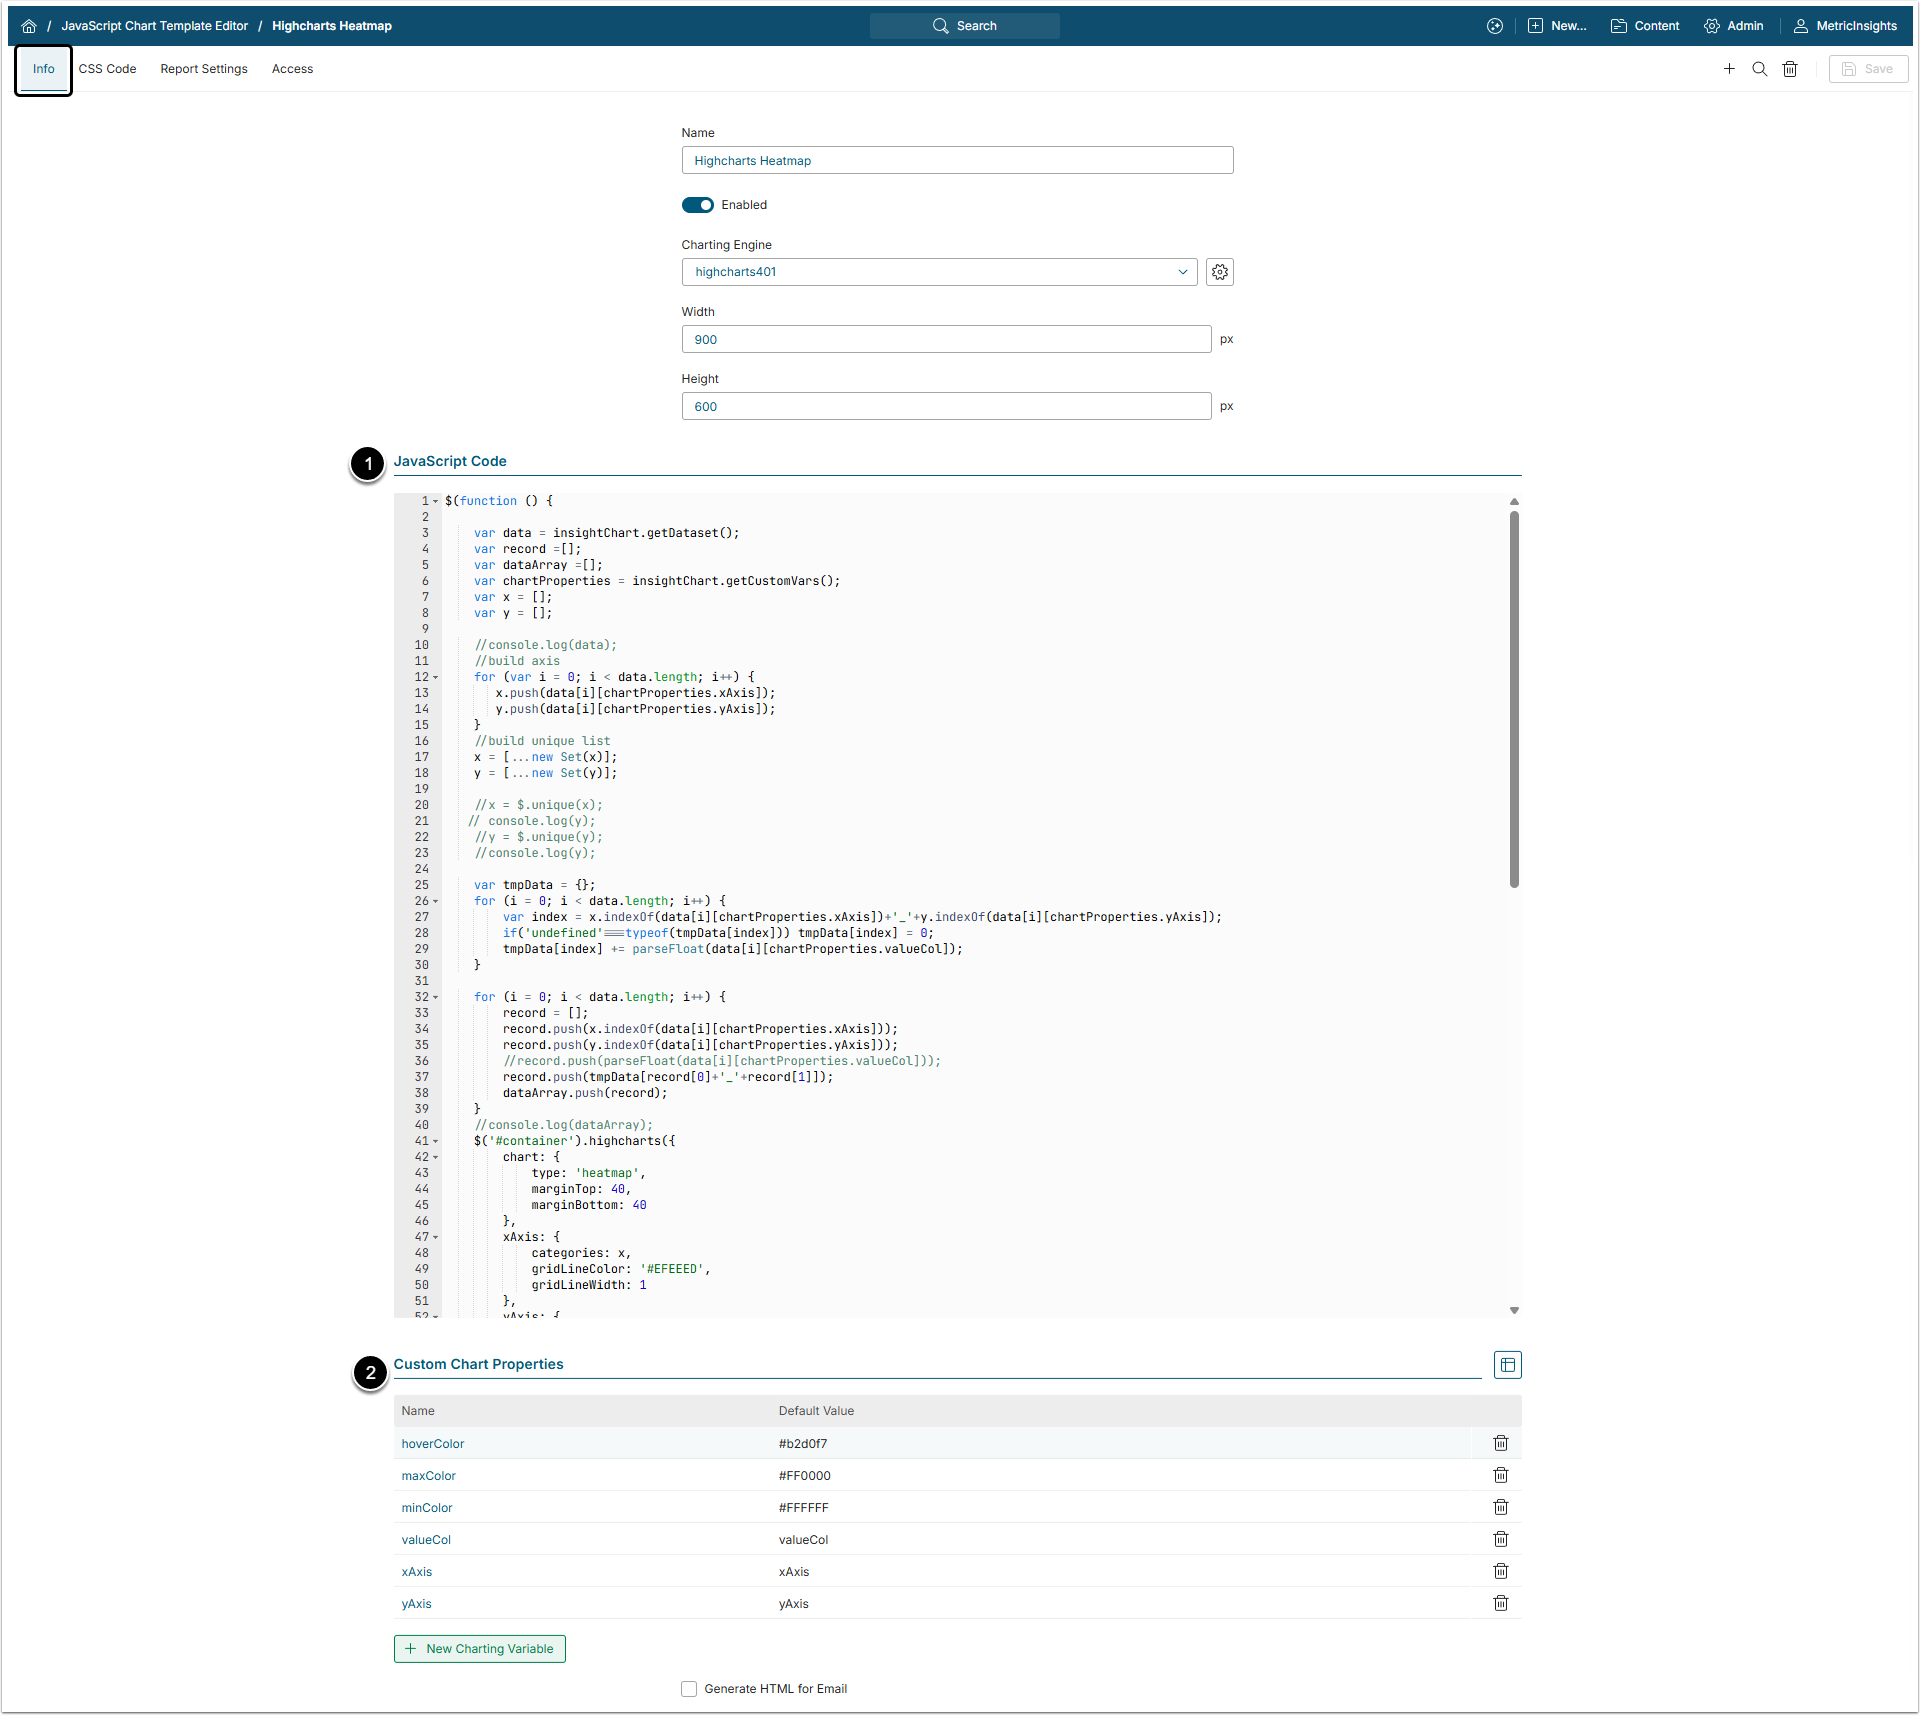Click the plus icon to add template
The height and width of the screenshot is (1715, 1920).
[x=1729, y=69]
